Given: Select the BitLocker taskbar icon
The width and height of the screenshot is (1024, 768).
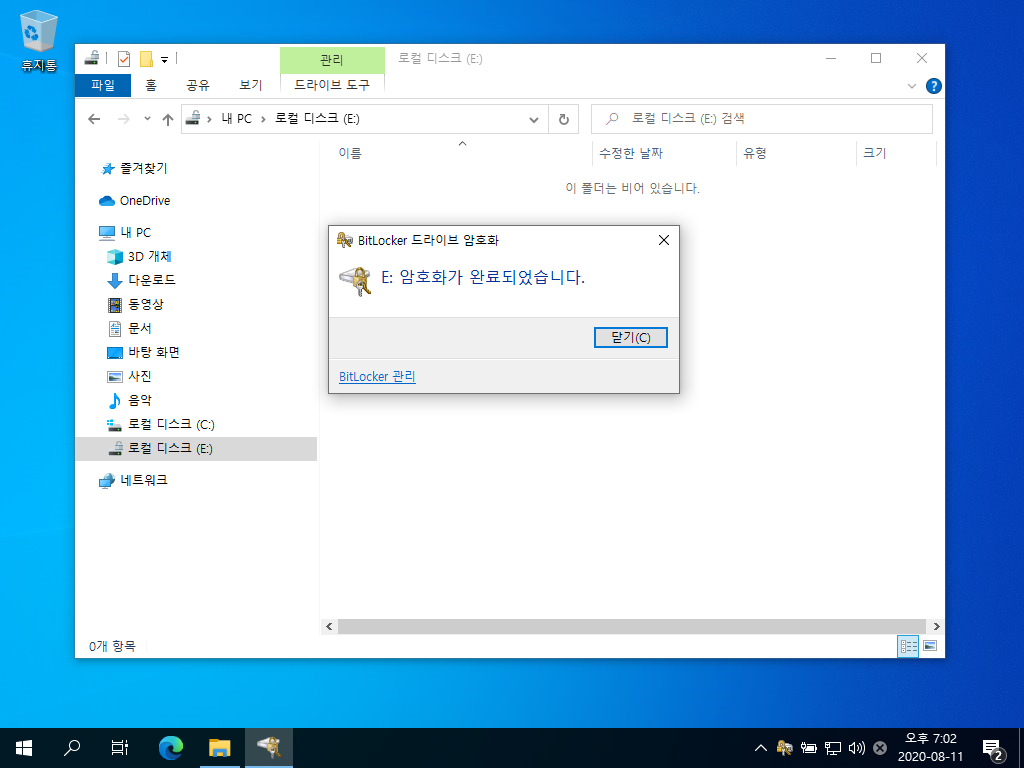Looking at the screenshot, I should [268, 748].
